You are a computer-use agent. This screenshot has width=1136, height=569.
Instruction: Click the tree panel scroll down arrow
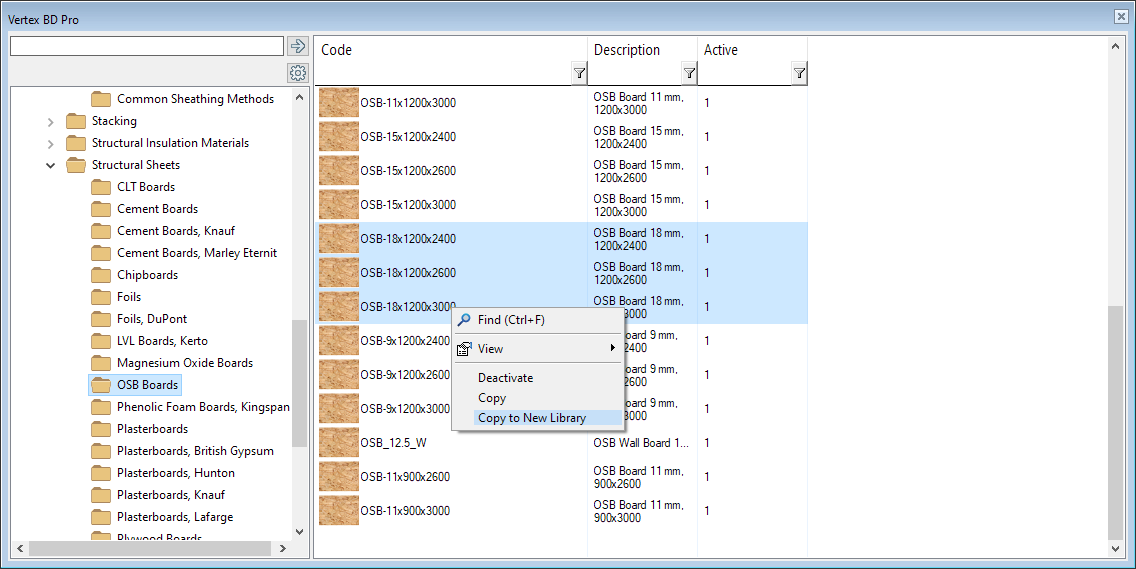click(x=299, y=532)
